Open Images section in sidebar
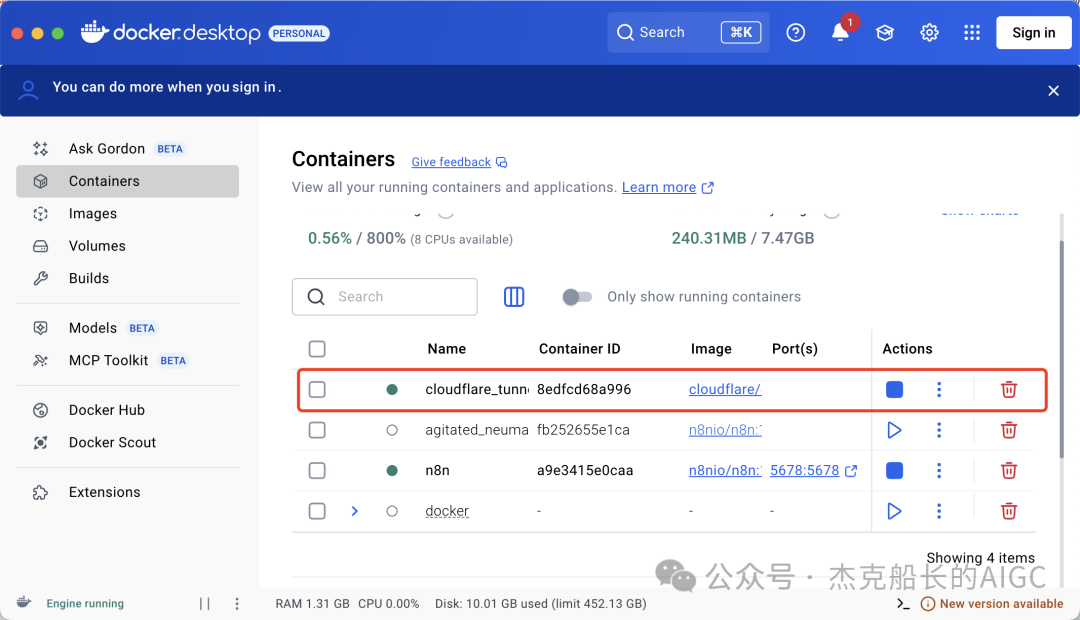This screenshot has width=1080, height=620. pyautogui.click(x=127, y=214)
